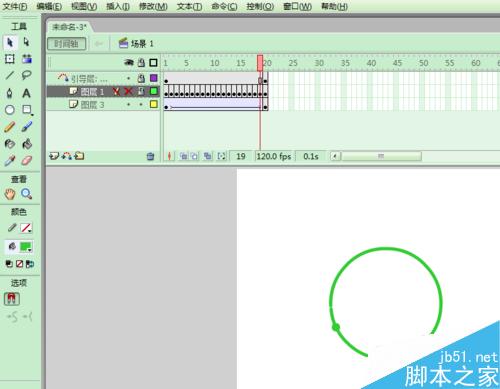
Task: Switch to the 未命名-3* document tab
Action: click(x=69, y=27)
